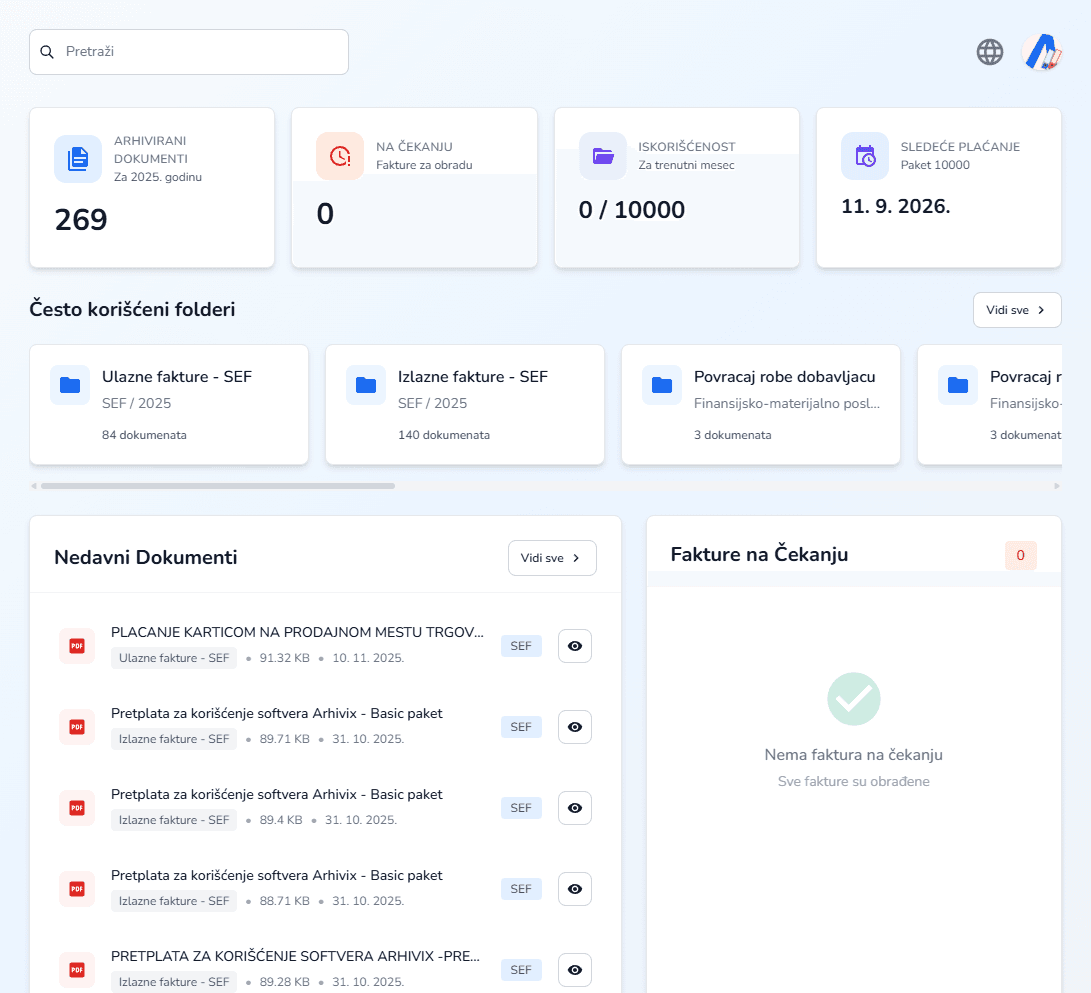The image size is (1091, 993).
Task: Click the usage folder icon
Action: click(x=603, y=156)
